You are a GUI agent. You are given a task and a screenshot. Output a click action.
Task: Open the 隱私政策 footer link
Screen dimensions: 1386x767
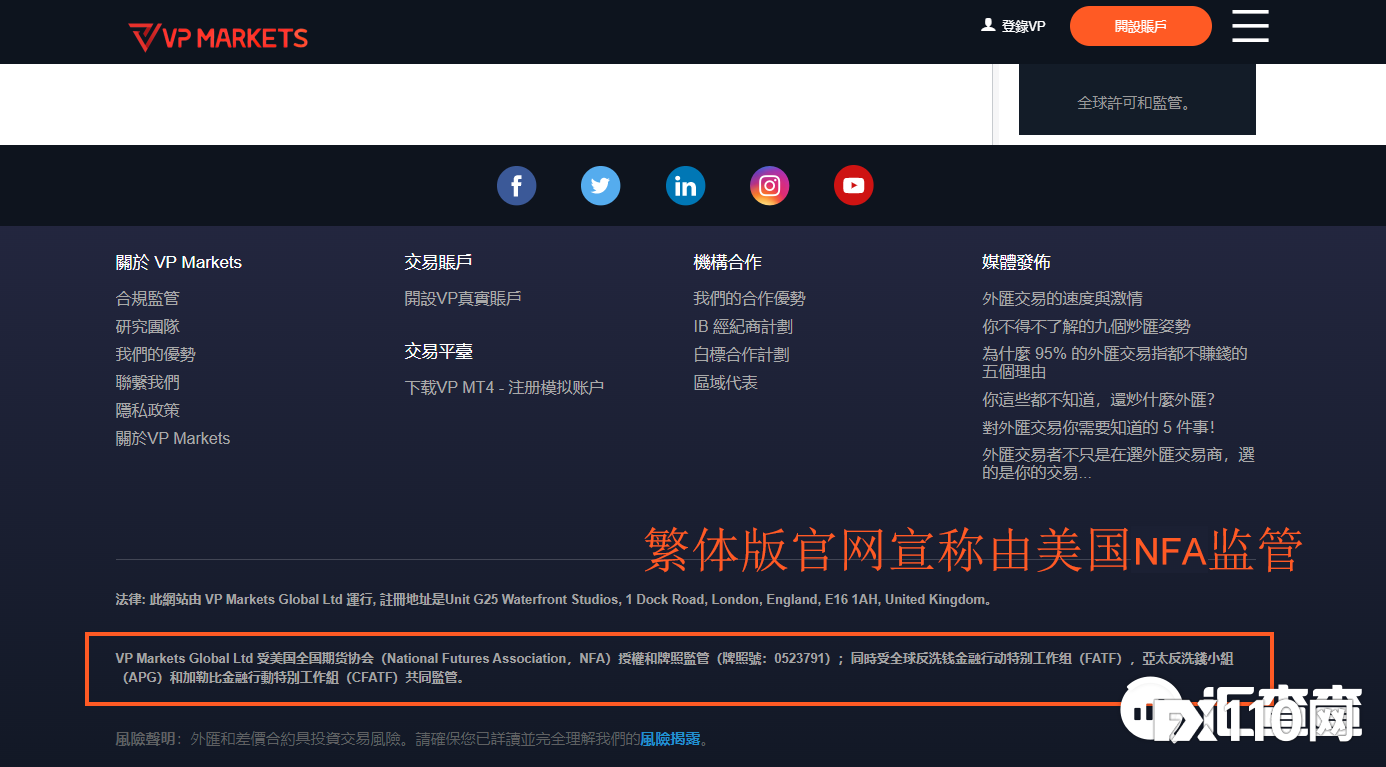pyautogui.click(x=148, y=410)
